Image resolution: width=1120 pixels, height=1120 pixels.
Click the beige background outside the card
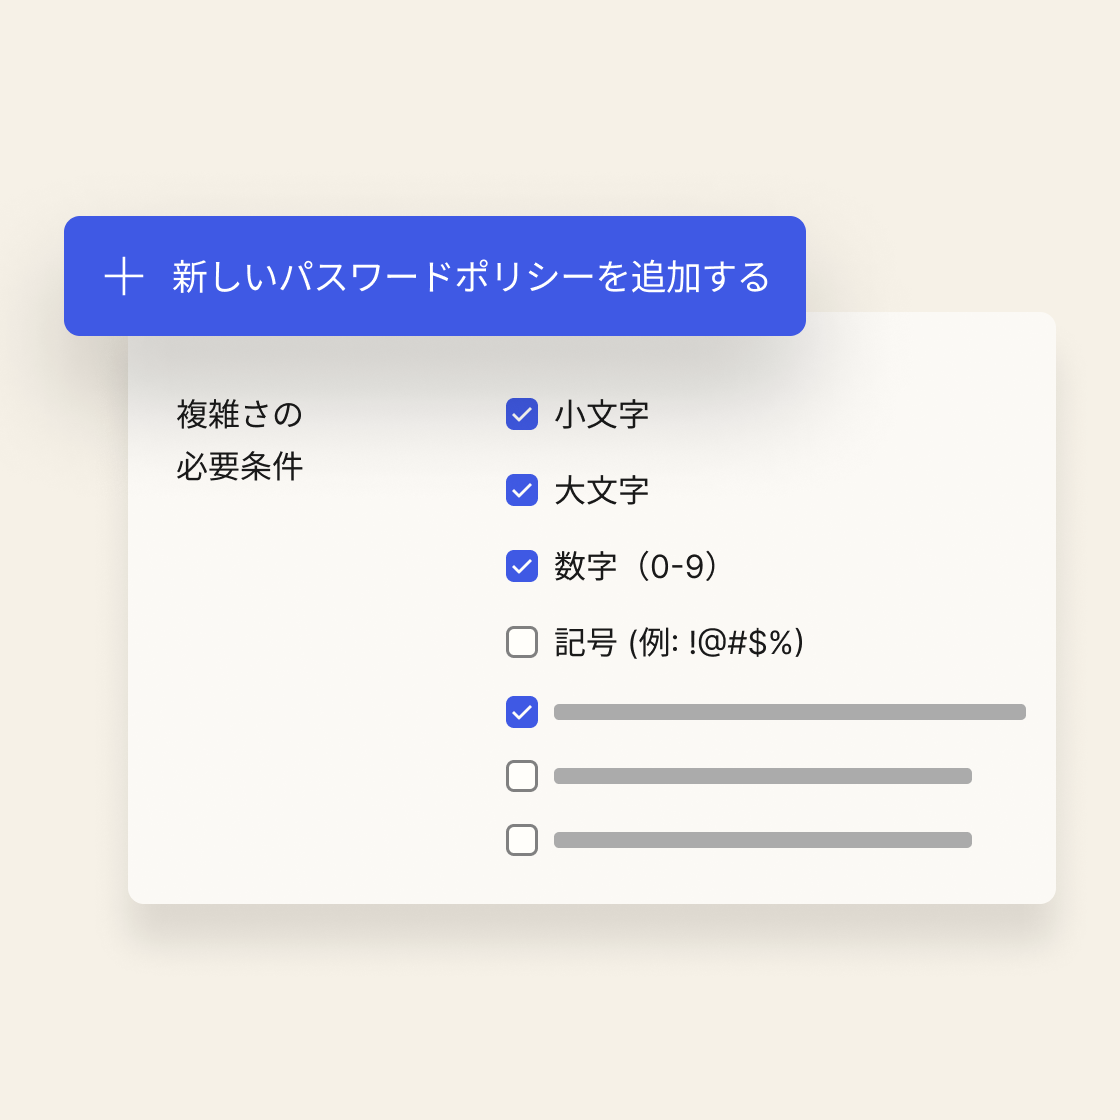pos(560,1020)
